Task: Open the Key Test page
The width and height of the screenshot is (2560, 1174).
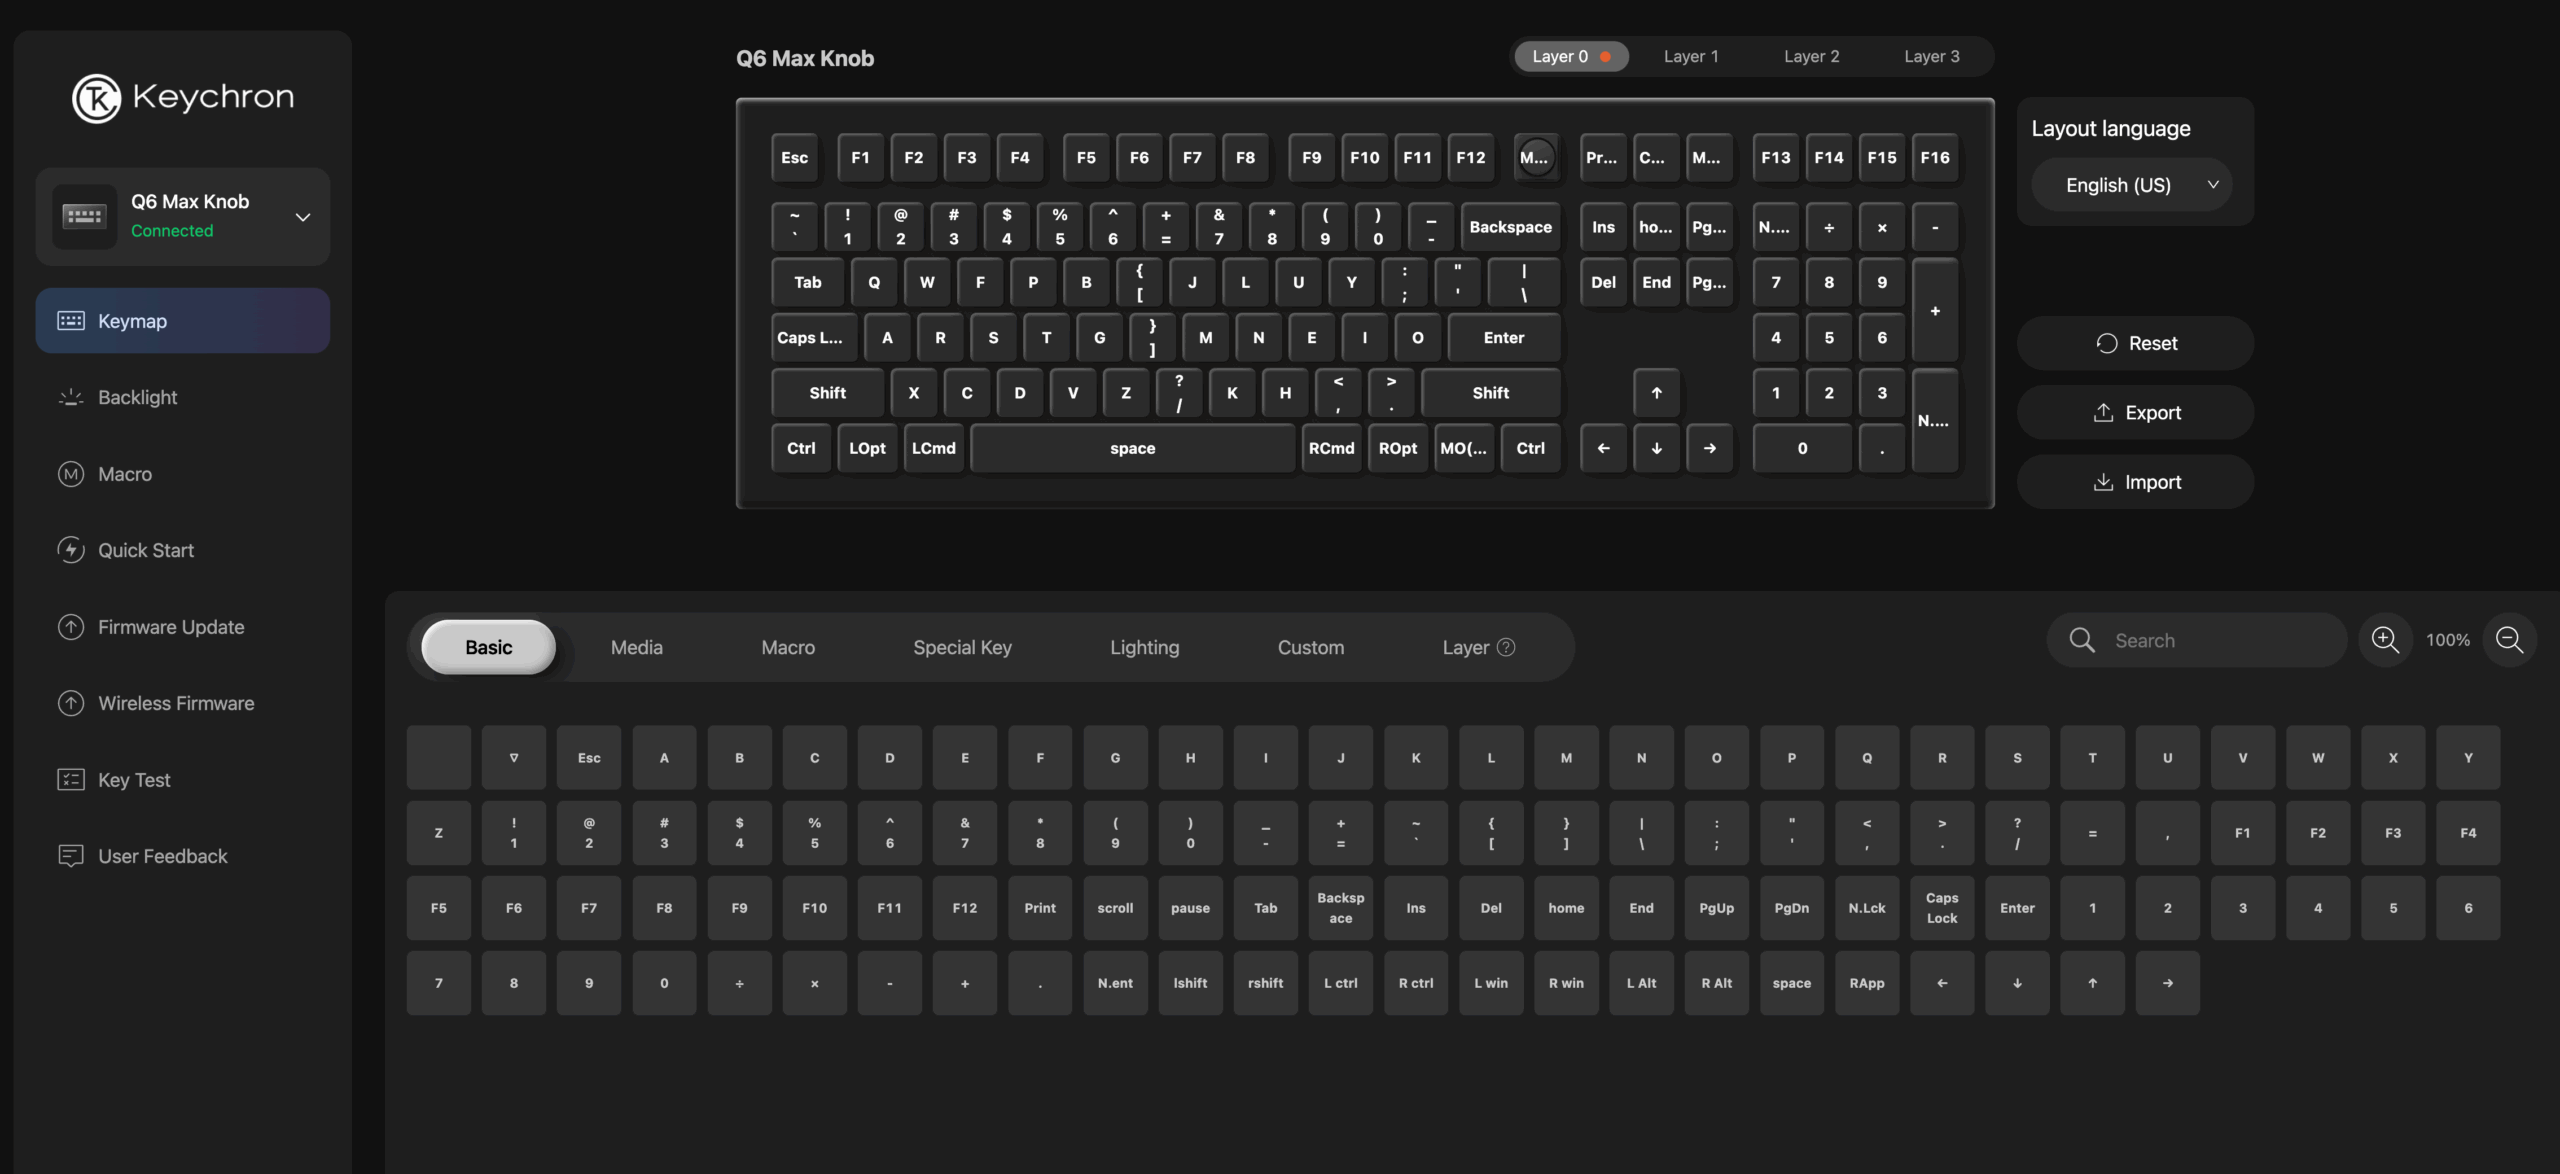Action: click(134, 780)
